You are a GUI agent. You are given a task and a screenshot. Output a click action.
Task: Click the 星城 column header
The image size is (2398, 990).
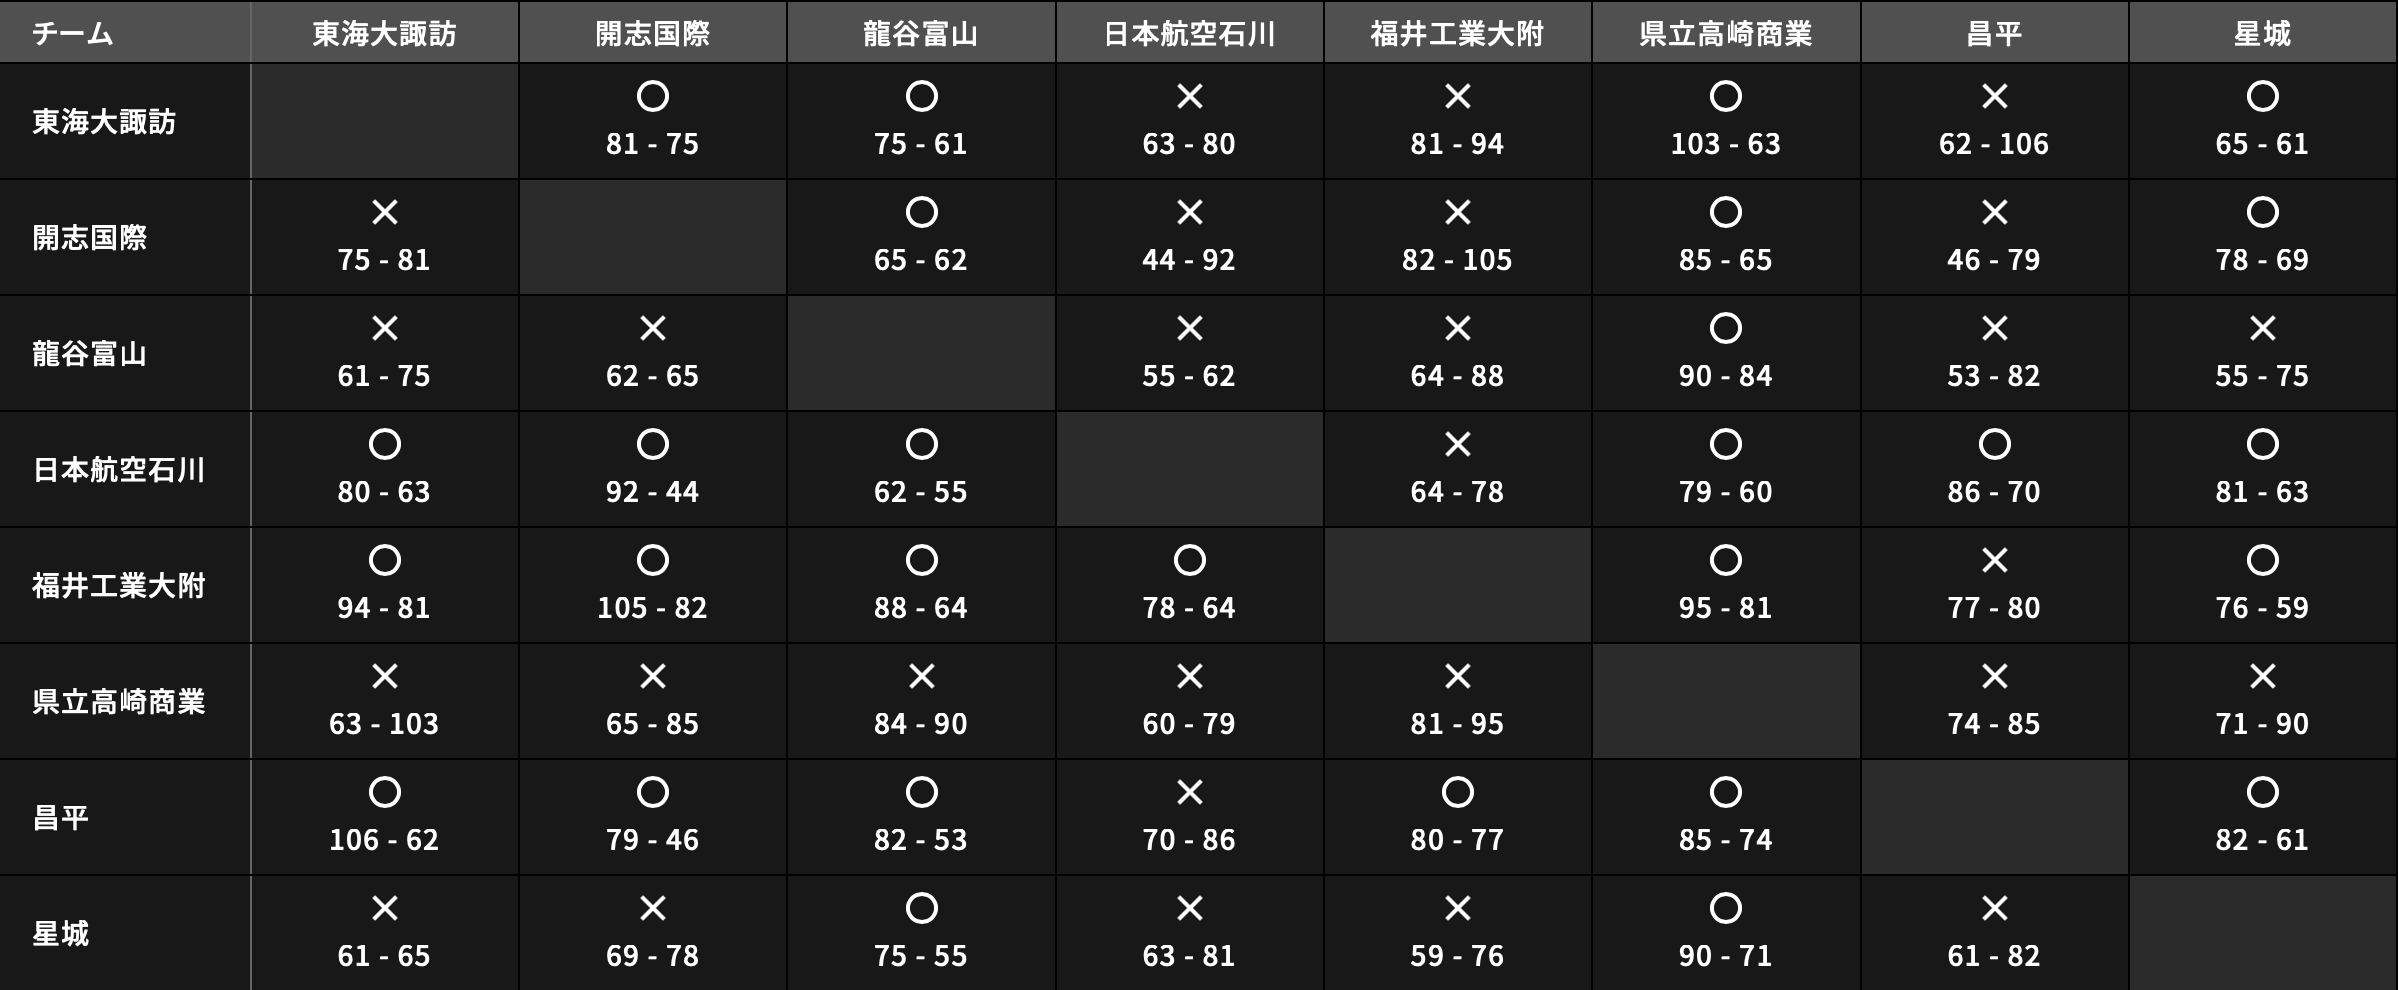tap(2262, 33)
